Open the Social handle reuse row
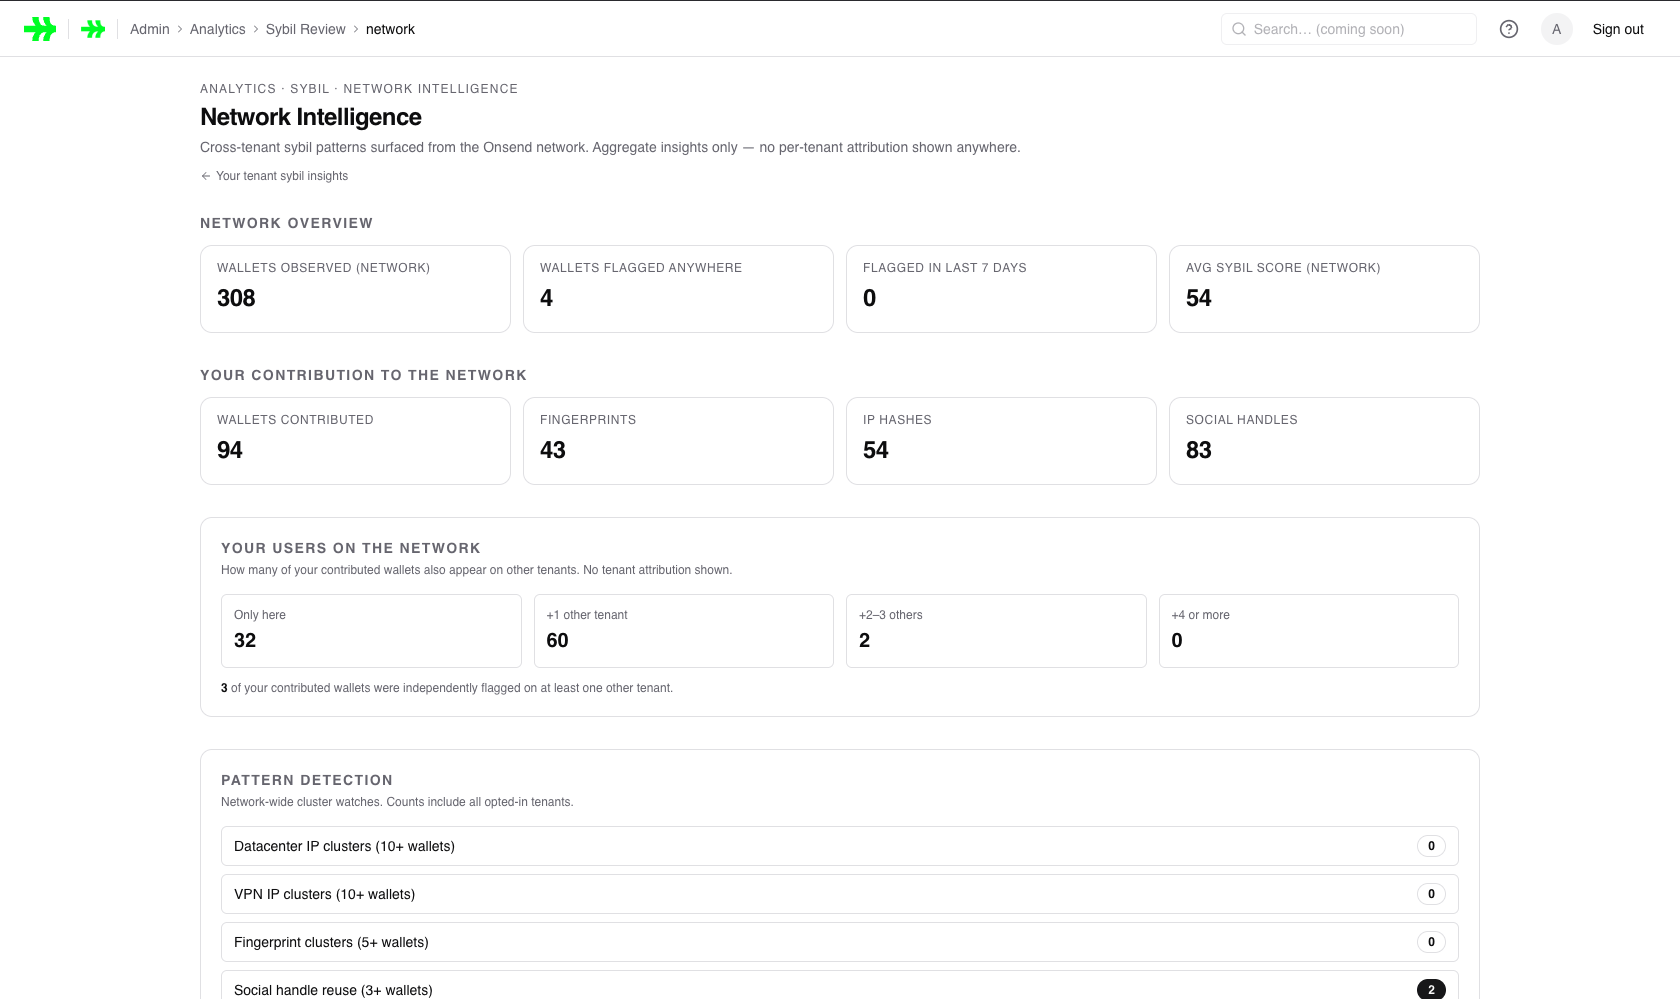Screen dimensions: 1680x999 coord(840,986)
